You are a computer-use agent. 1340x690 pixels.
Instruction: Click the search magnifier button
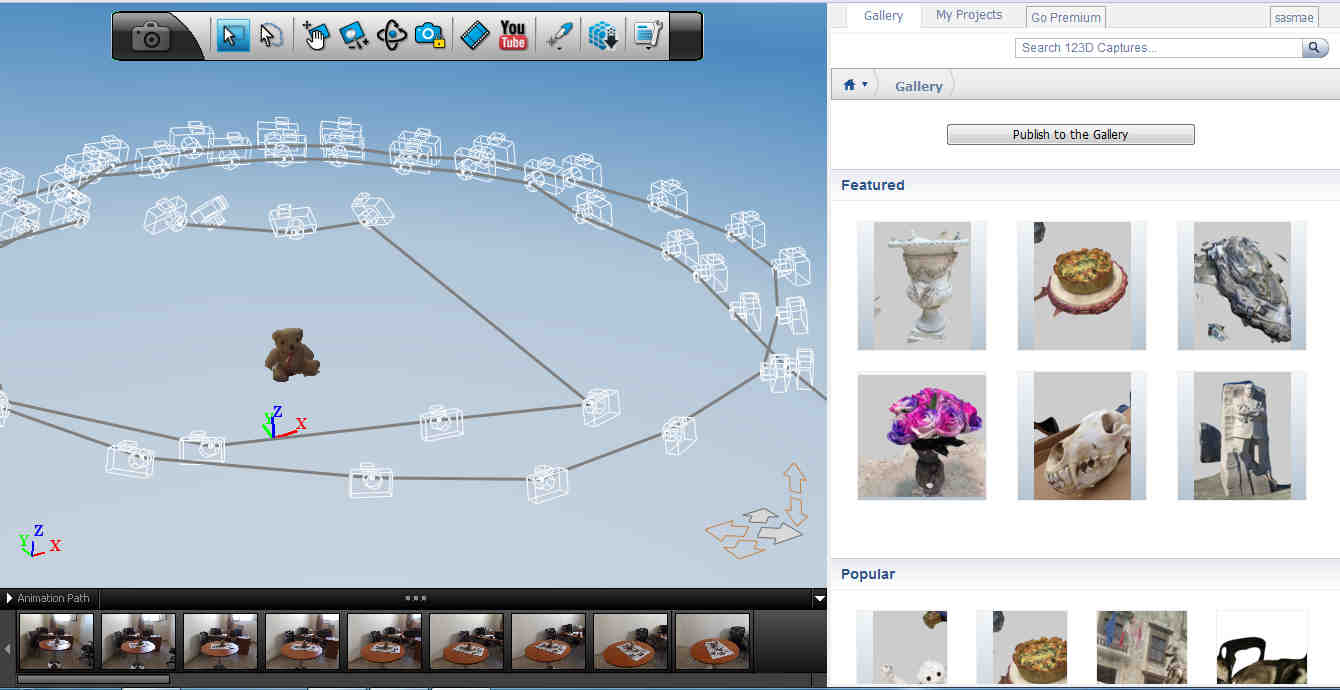(x=1315, y=48)
